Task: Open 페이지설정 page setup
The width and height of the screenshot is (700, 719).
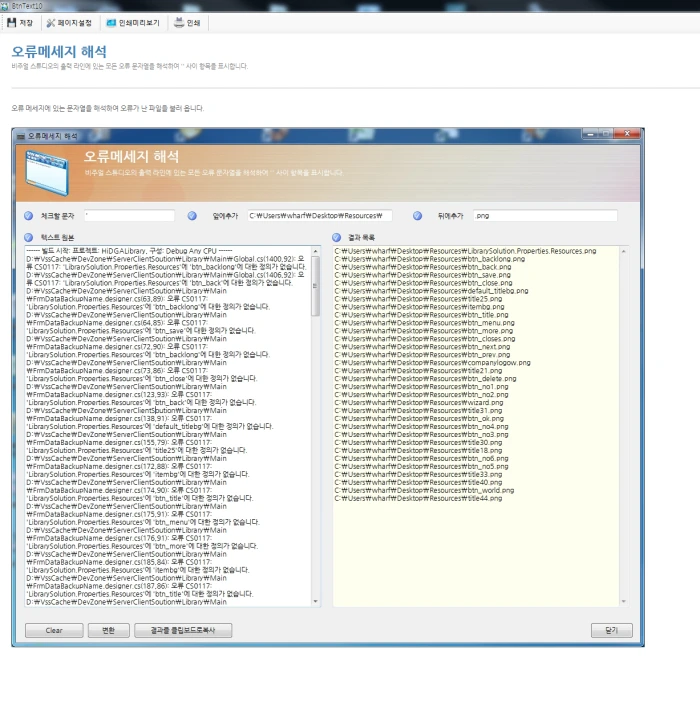Action: (x=69, y=22)
